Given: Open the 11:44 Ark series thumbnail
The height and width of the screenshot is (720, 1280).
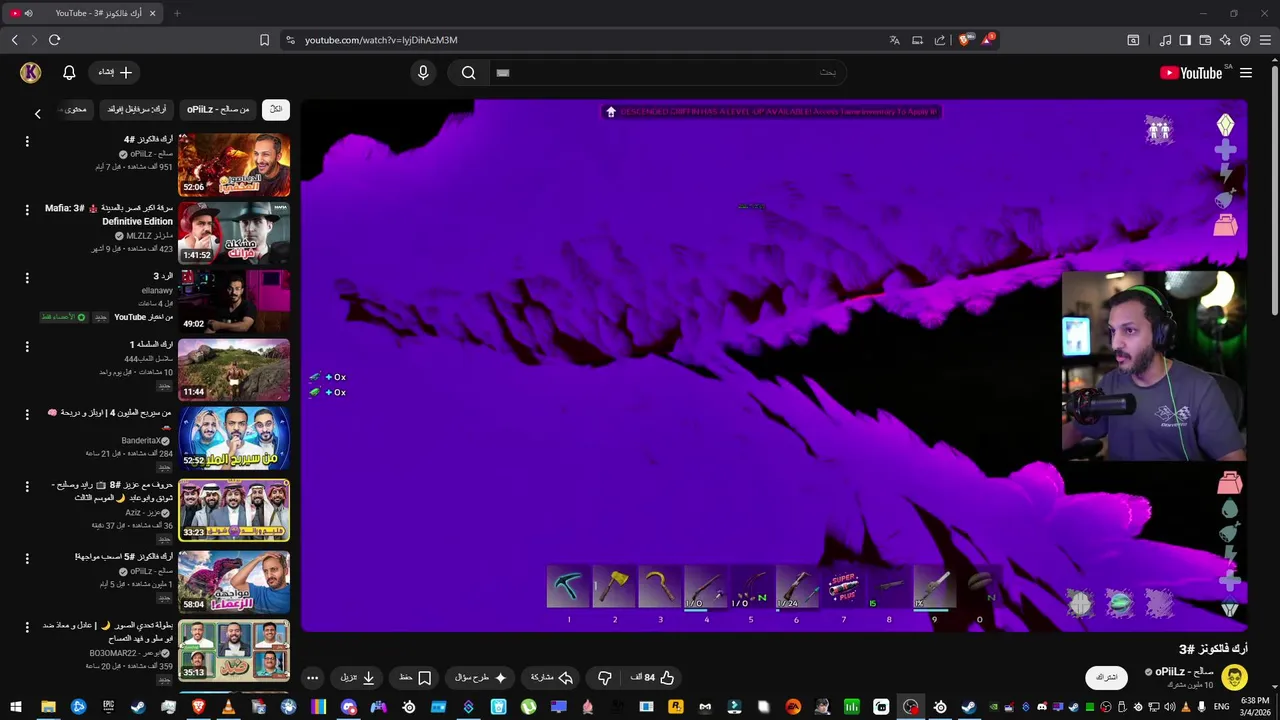Looking at the screenshot, I should [234, 370].
